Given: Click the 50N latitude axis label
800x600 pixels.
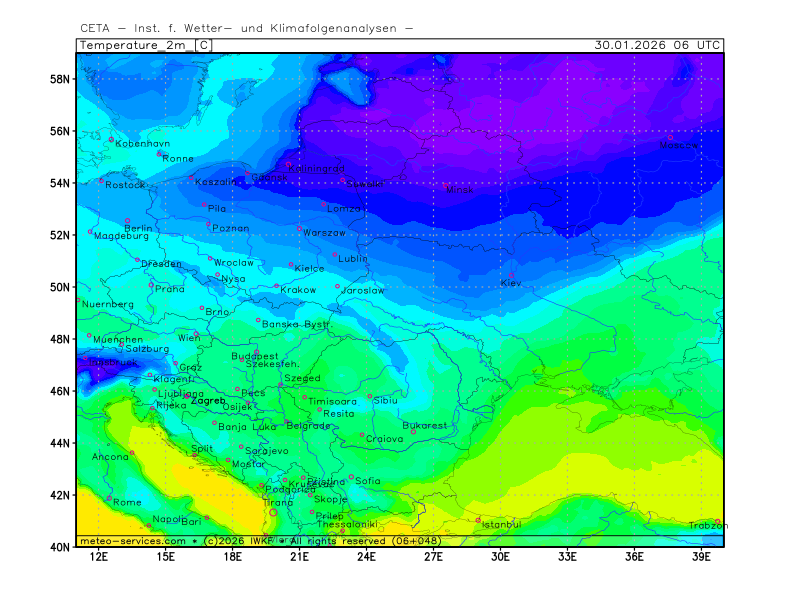Looking at the screenshot, I should (62, 288).
